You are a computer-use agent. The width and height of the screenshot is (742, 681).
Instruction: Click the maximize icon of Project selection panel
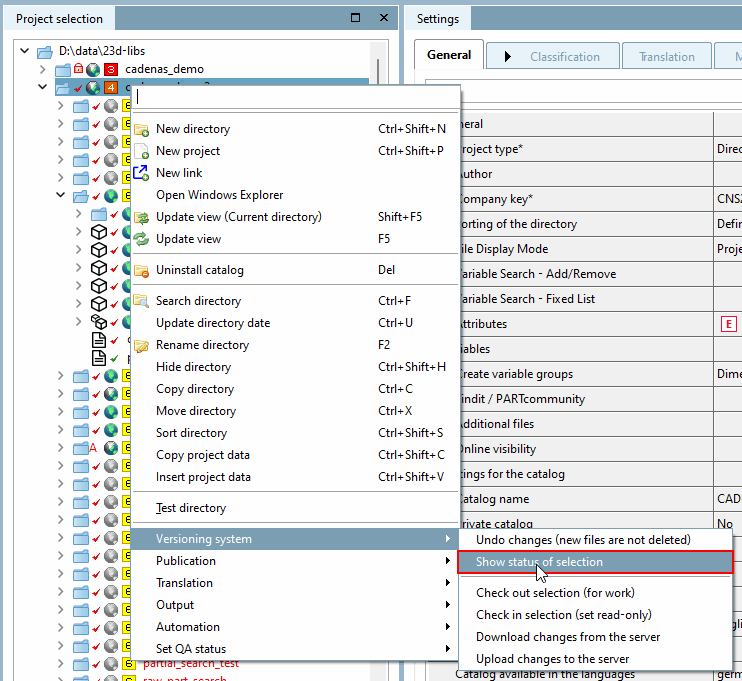pyautogui.click(x=355, y=18)
